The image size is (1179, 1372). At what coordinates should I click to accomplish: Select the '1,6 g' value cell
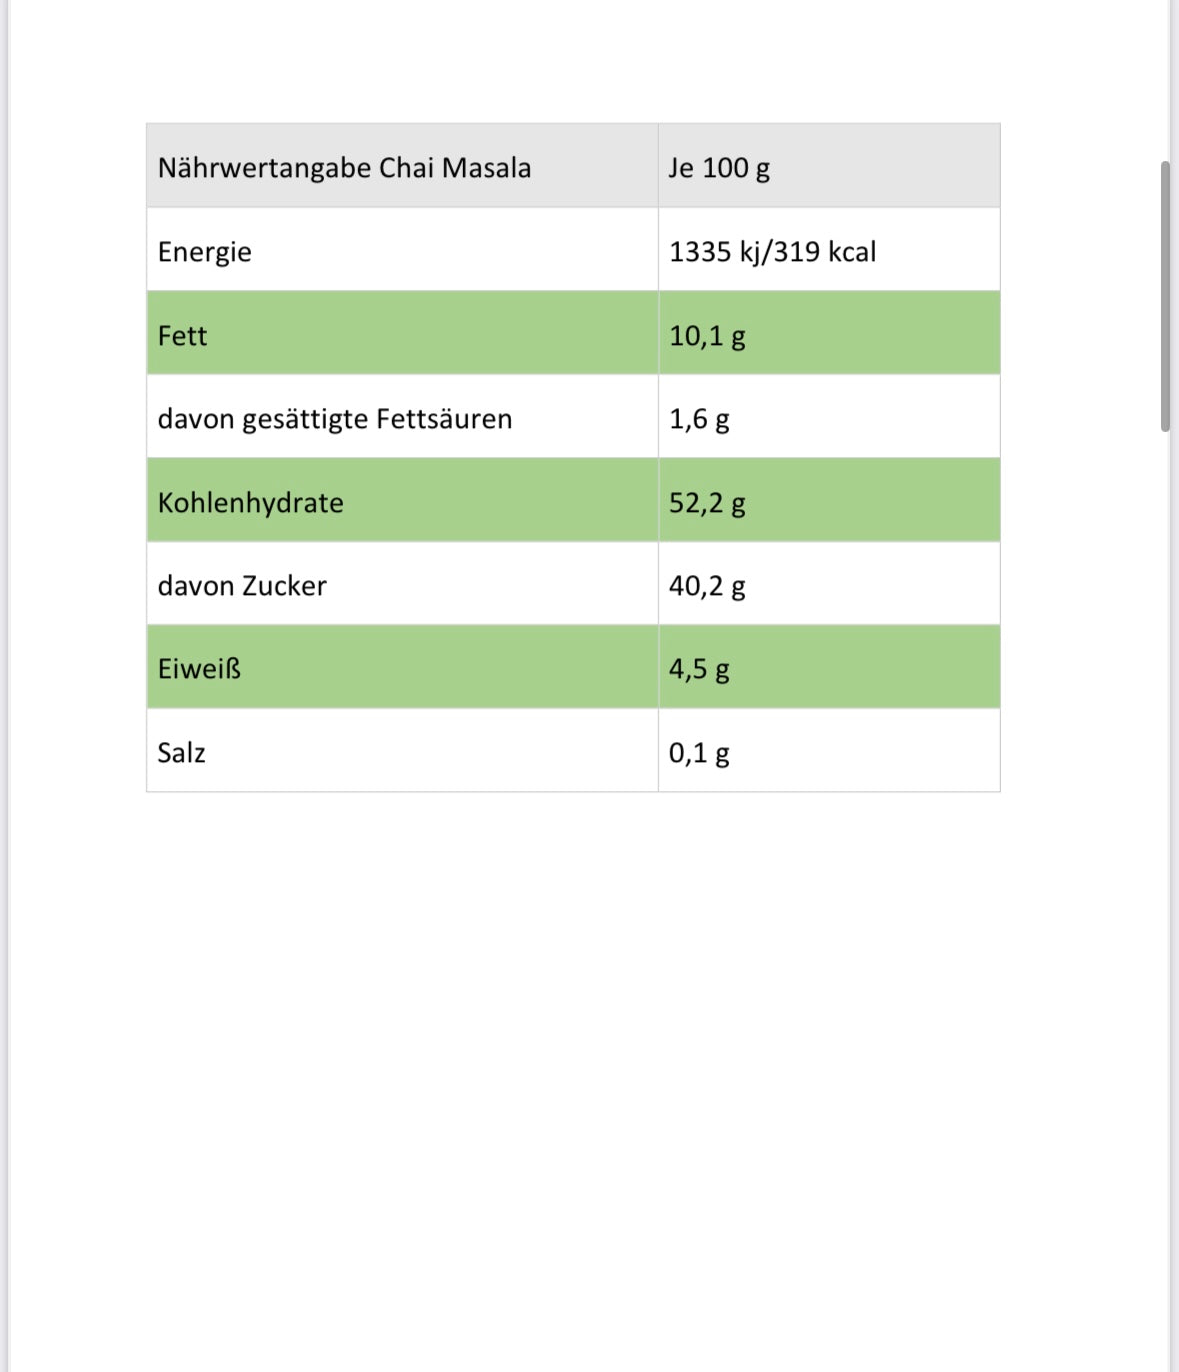(x=699, y=419)
